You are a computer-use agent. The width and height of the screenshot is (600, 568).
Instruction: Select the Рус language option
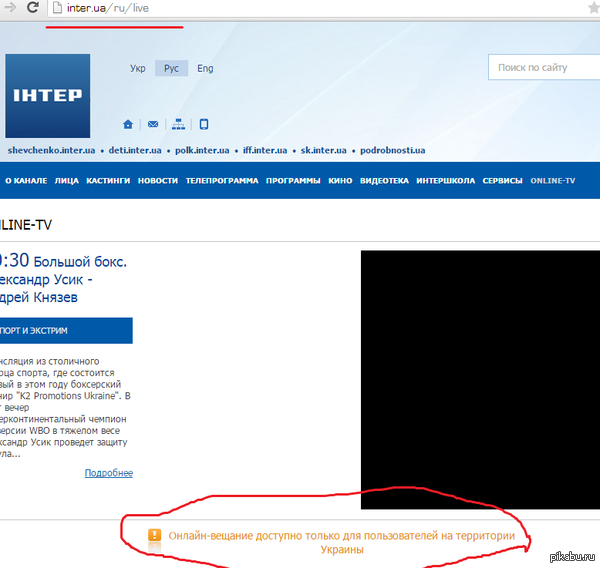171,69
